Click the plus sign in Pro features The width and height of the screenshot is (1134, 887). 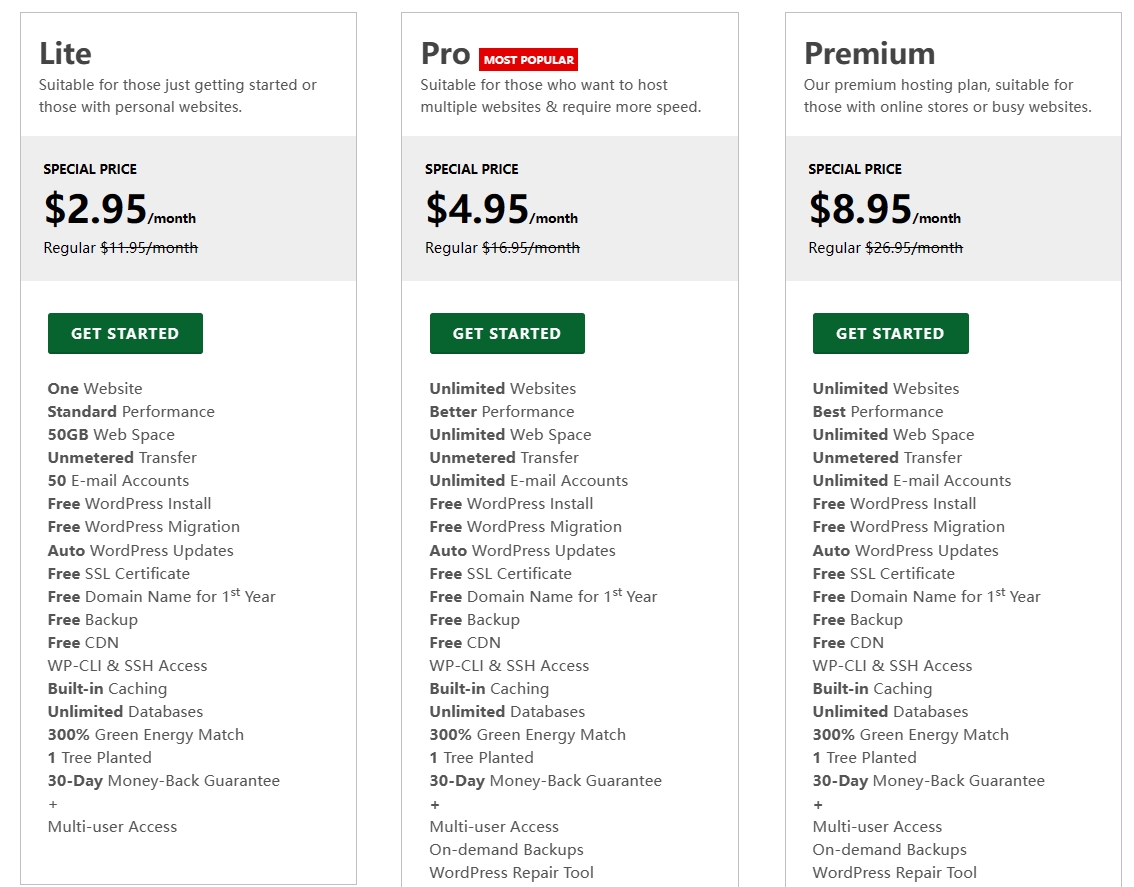click(x=435, y=804)
